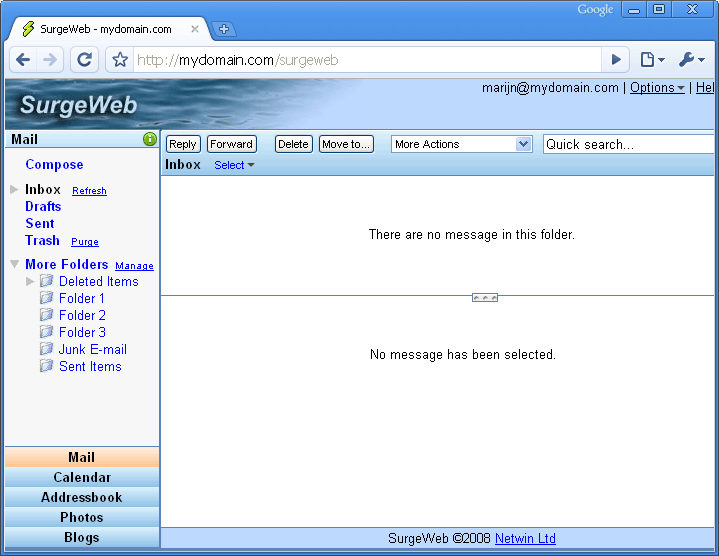Expand the Deleted Items folder
This screenshot has width=719, height=556.
click(30, 281)
